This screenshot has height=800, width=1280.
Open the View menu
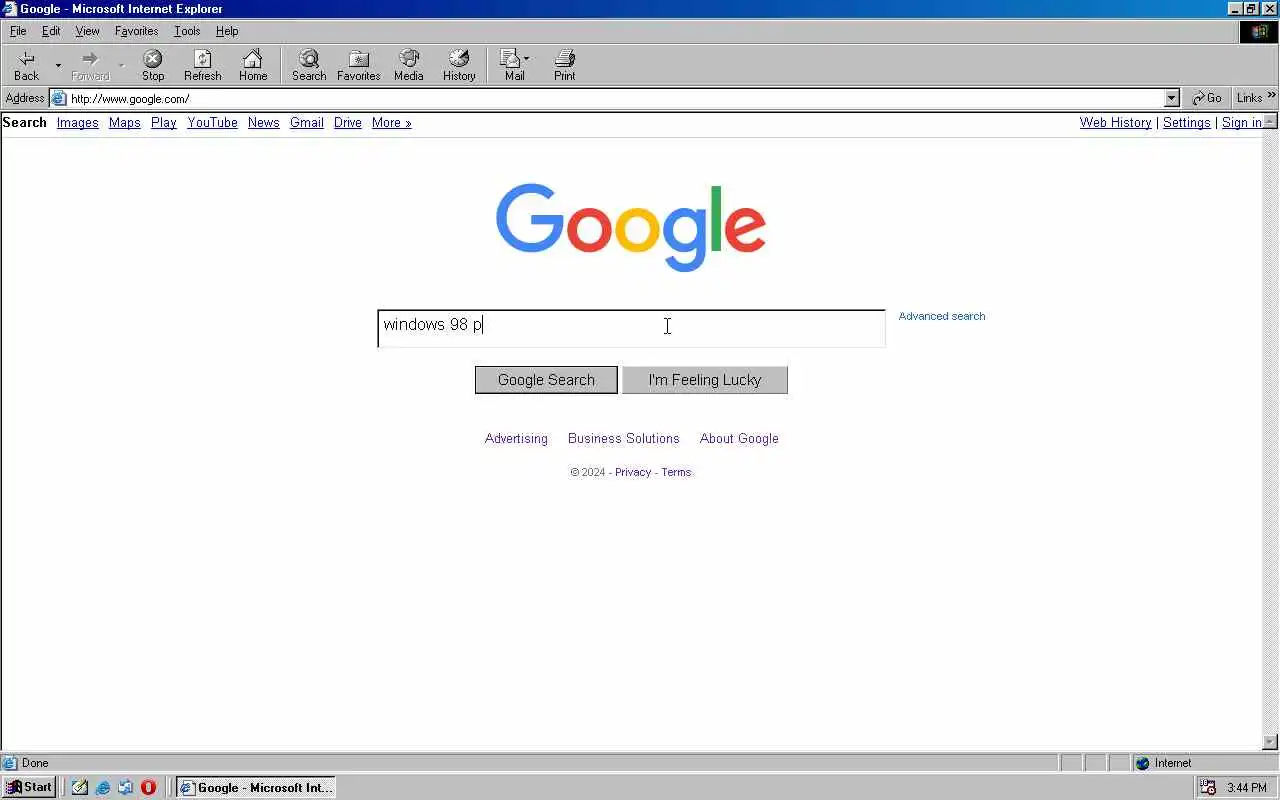(x=87, y=31)
